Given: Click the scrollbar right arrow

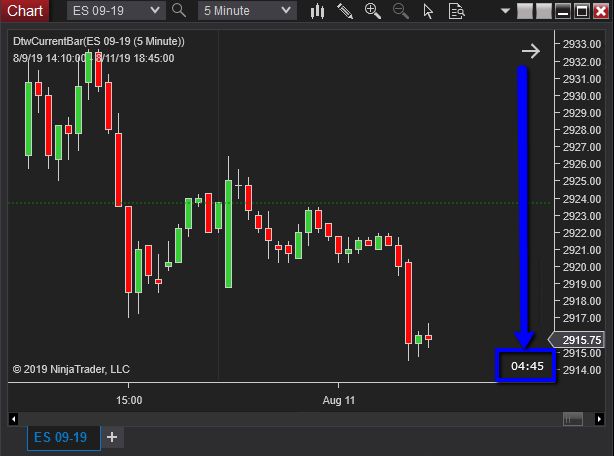Looking at the screenshot, I should (x=599, y=419).
